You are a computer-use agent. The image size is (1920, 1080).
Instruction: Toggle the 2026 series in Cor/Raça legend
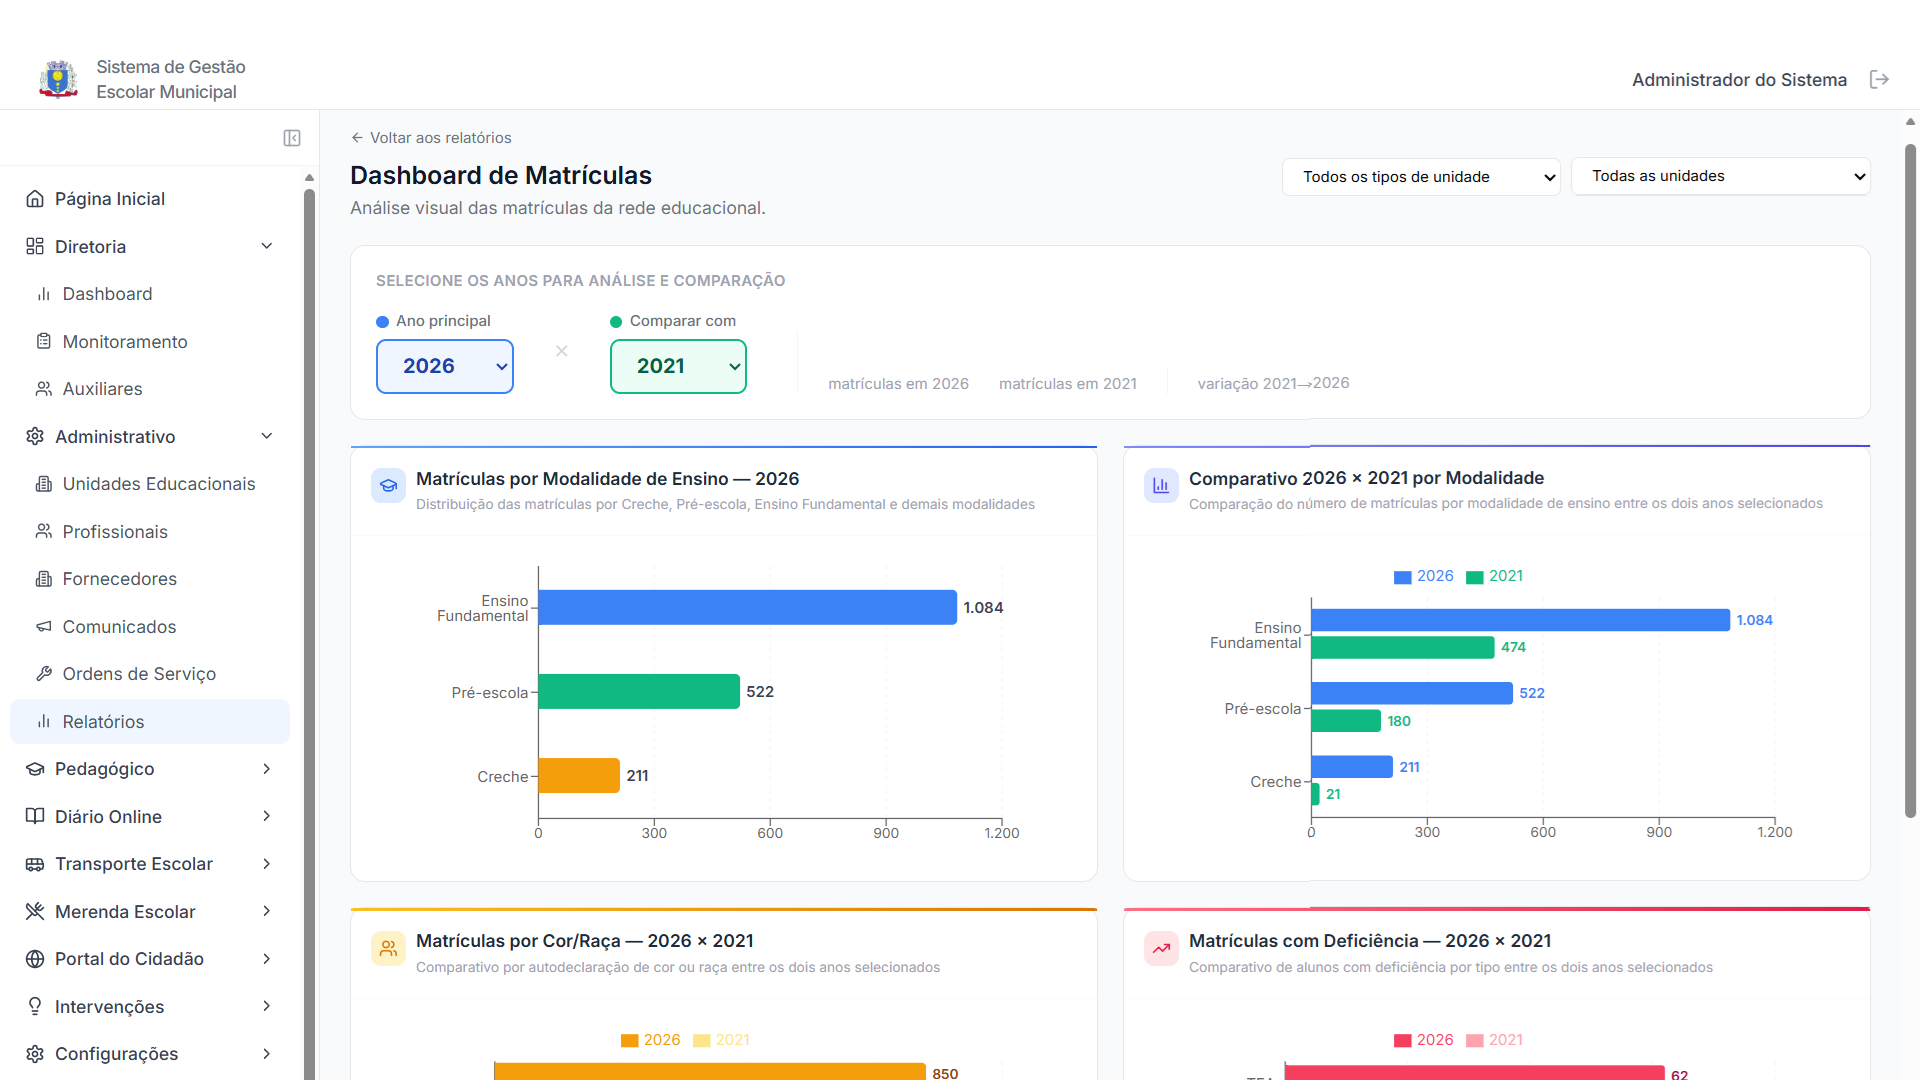click(651, 1040)
